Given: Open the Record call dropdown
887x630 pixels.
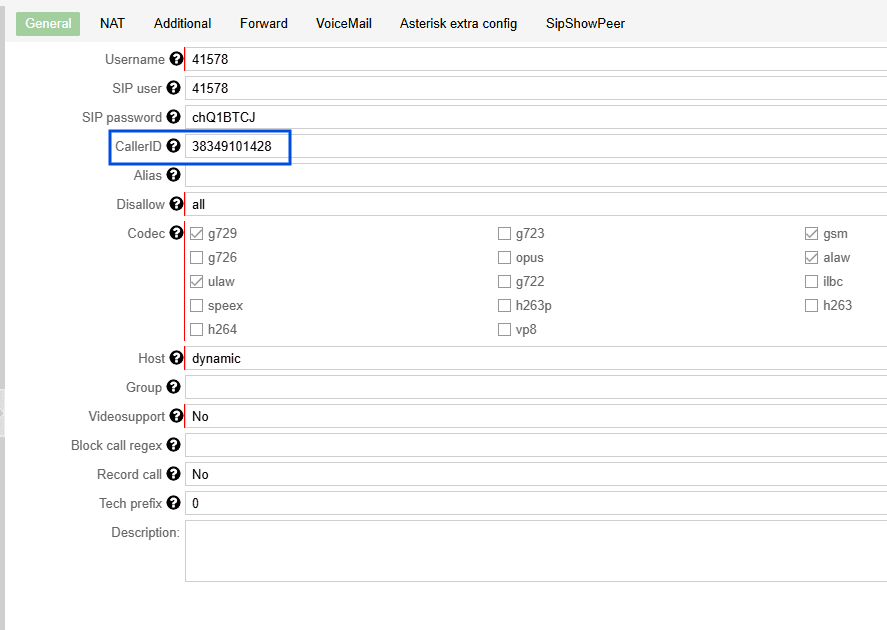Looking at the screenshot, I should click(535, 475).
